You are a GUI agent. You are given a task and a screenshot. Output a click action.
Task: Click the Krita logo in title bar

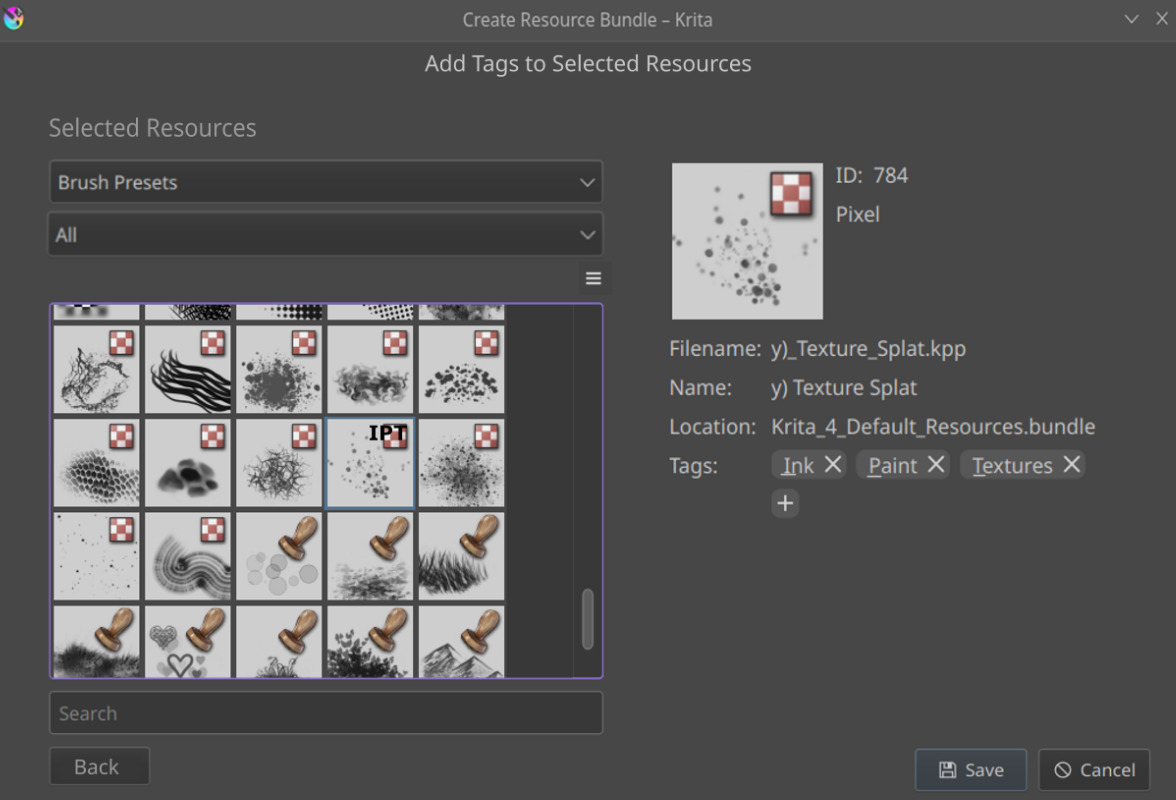[14, 19]
